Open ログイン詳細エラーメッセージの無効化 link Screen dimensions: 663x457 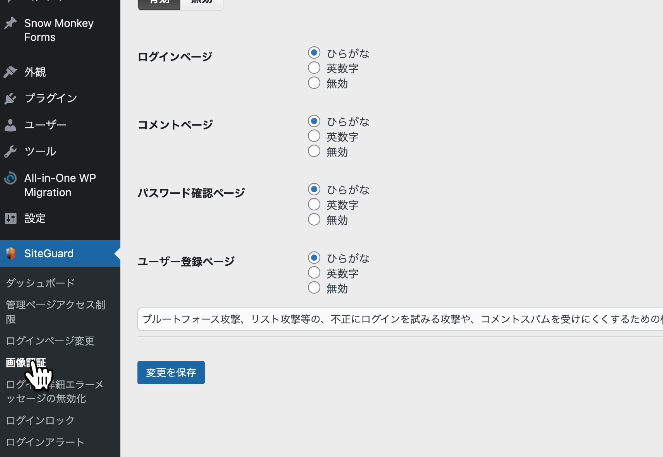[x=55, y=391]
